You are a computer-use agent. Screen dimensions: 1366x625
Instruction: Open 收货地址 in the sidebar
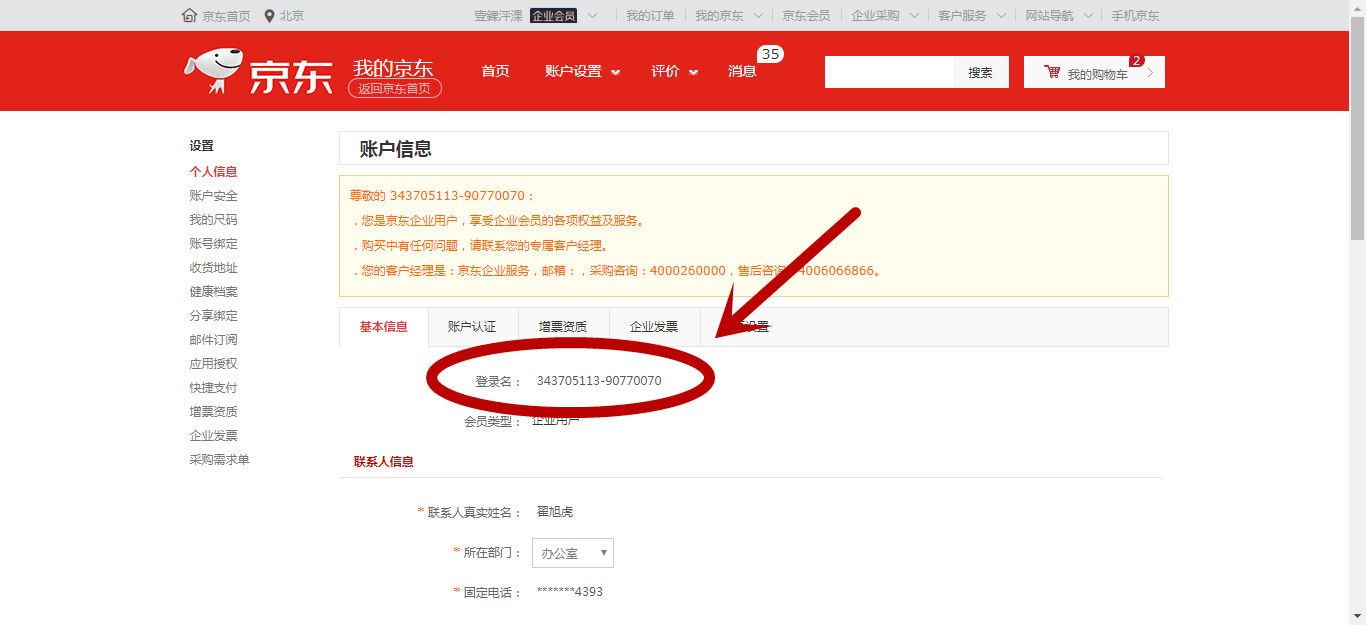pyautogui.click(x=213, y=268)
